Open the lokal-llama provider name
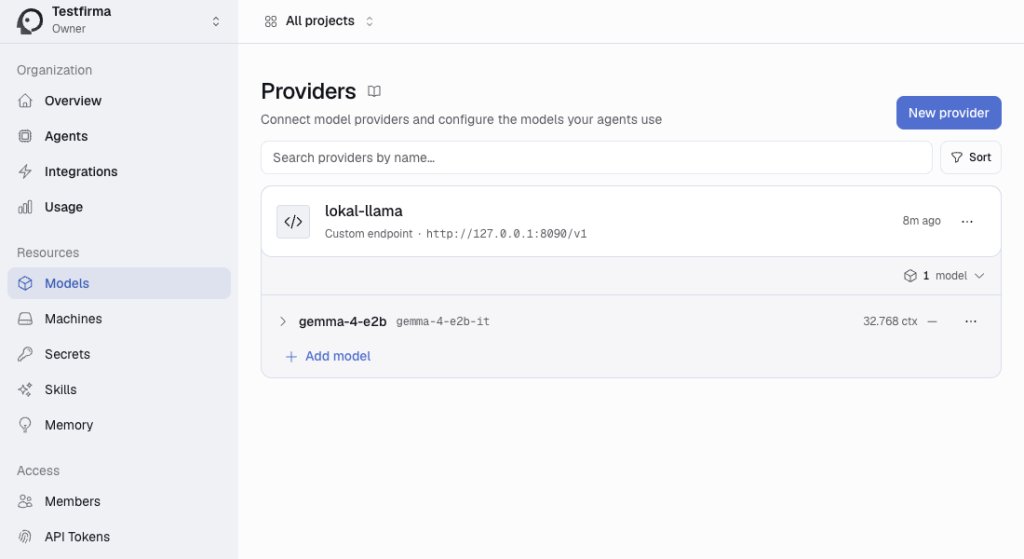1024x559 pixels. tap(364, 211)
